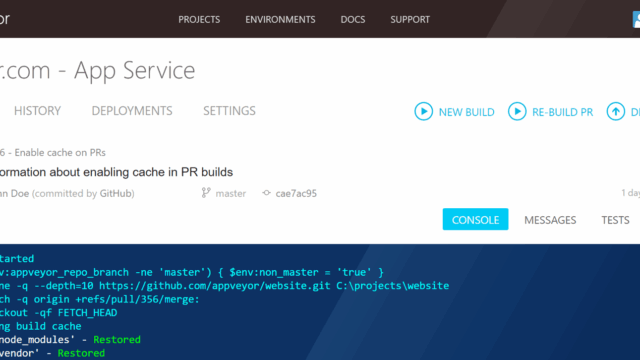The image size is (640, 360).
Task: Open the TESTS tab
Action: (615, 220)
